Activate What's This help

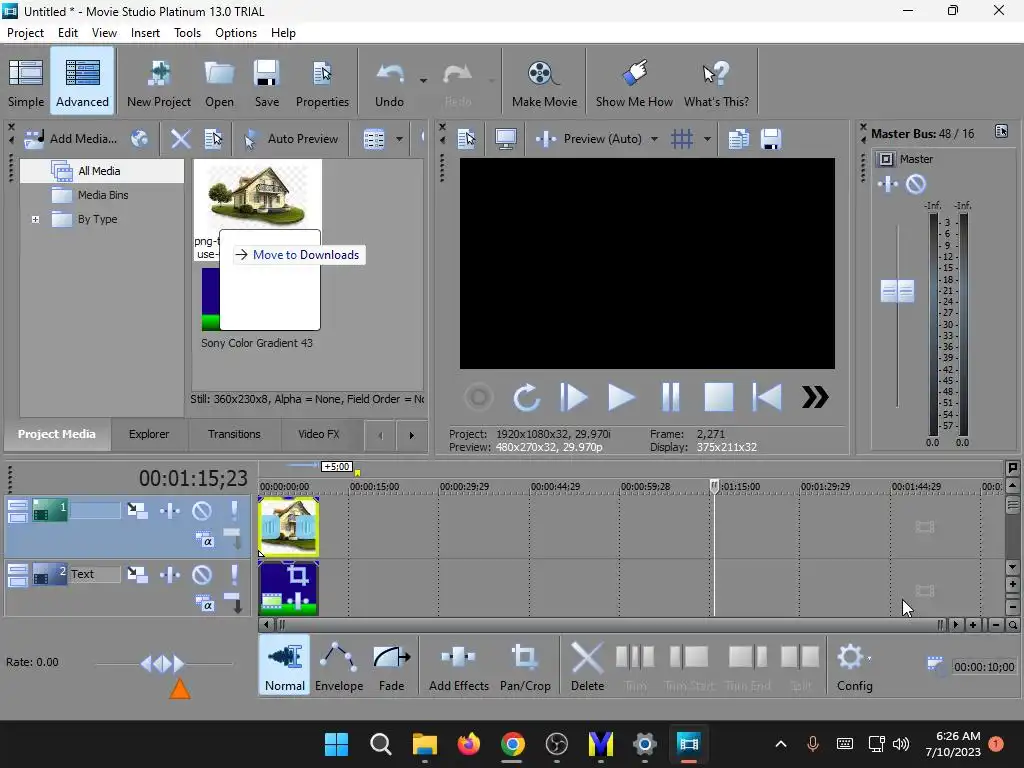(x=716, y=83)
